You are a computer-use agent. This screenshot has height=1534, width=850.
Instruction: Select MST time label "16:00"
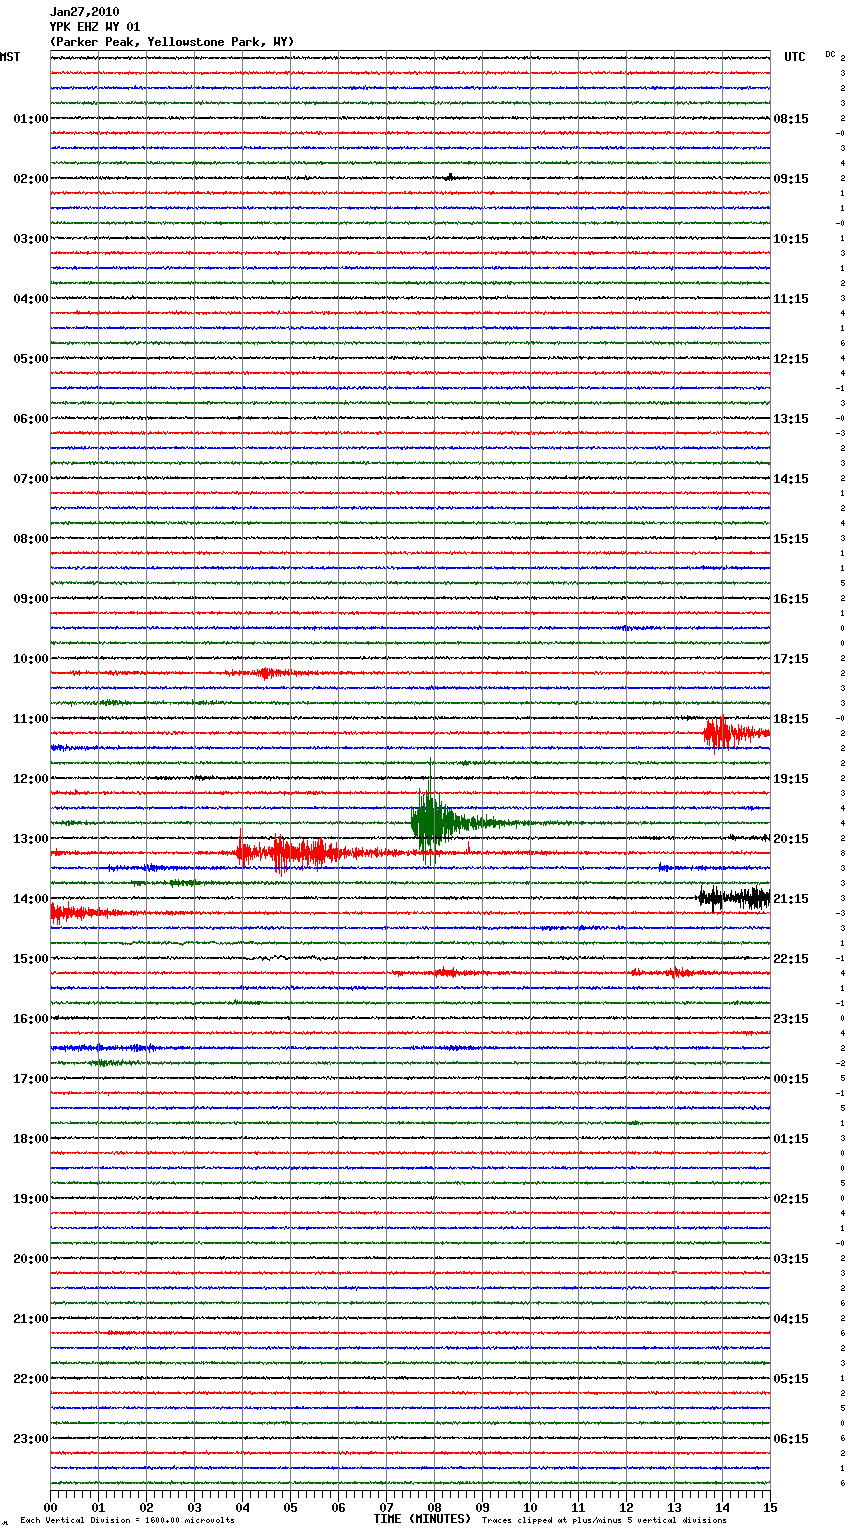31,1019
